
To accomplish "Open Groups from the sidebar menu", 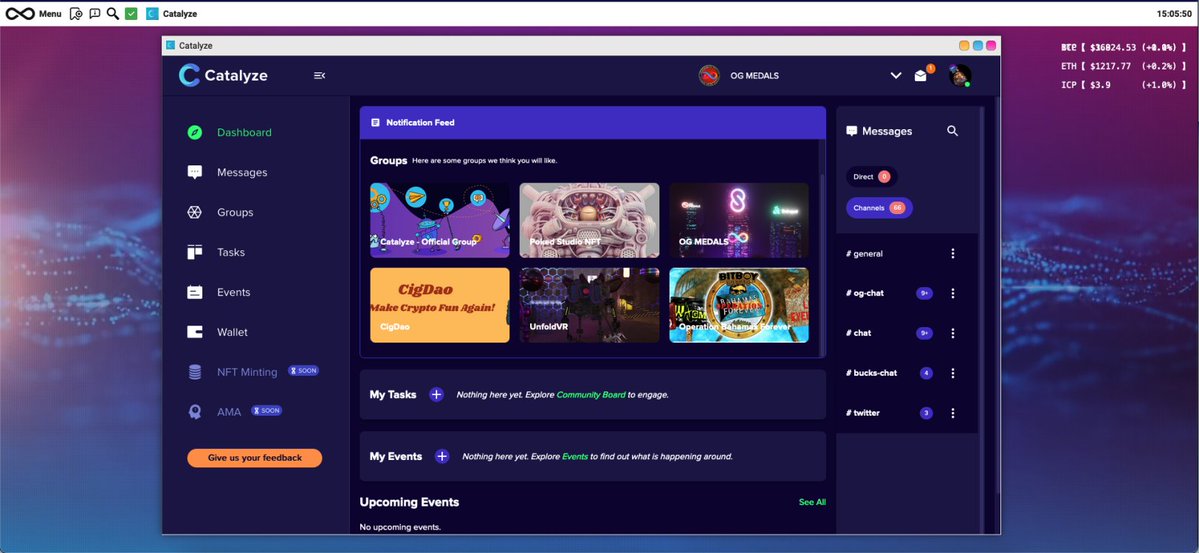I will [x=235, y=212].
